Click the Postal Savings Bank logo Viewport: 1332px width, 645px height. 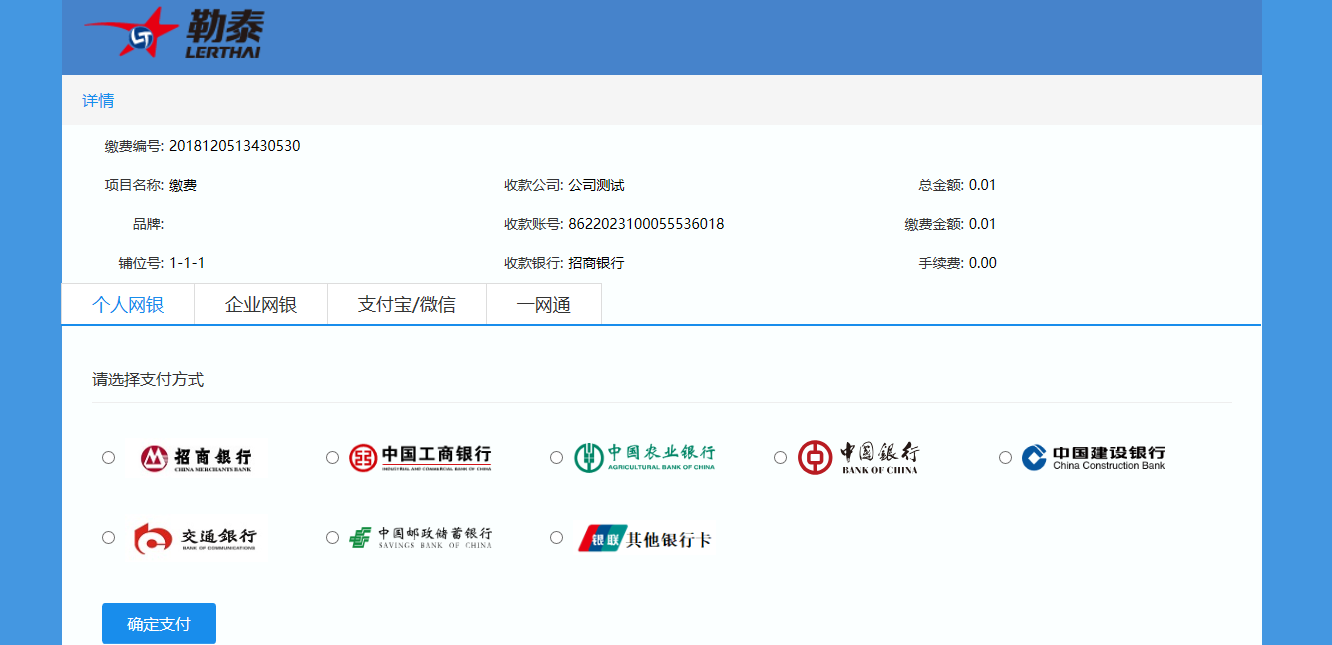420,538
